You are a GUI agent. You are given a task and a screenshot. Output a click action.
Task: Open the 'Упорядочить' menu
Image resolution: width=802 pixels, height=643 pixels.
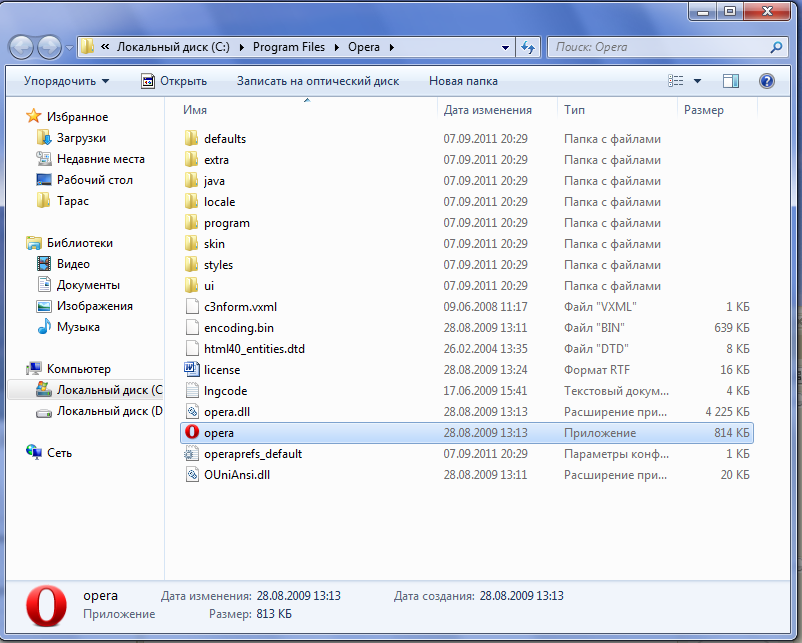66,81
